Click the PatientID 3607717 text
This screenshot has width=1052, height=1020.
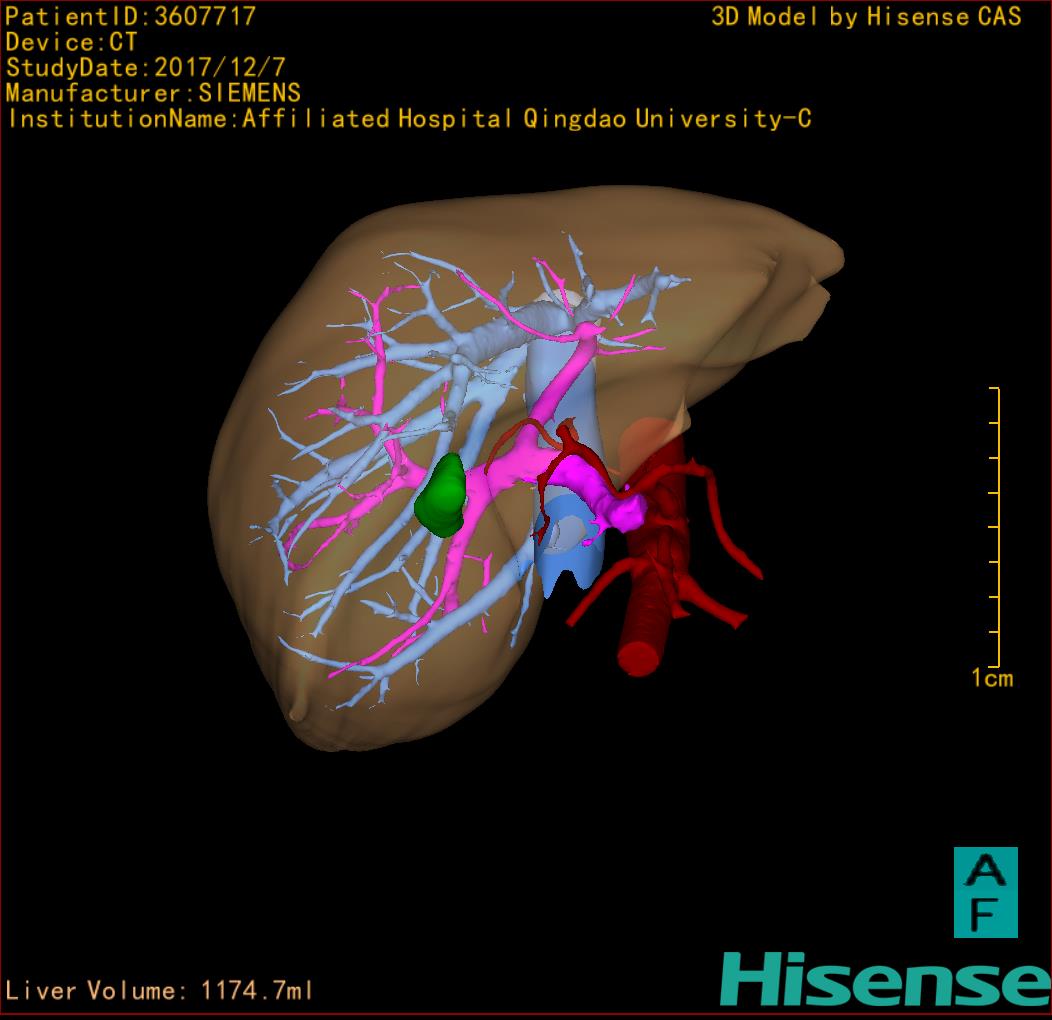[130, 17]
